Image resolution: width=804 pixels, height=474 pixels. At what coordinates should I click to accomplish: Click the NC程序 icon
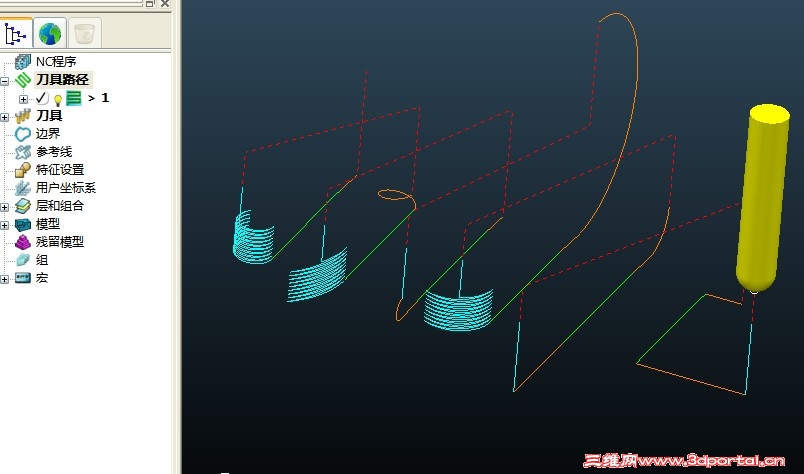click(23, 62)
